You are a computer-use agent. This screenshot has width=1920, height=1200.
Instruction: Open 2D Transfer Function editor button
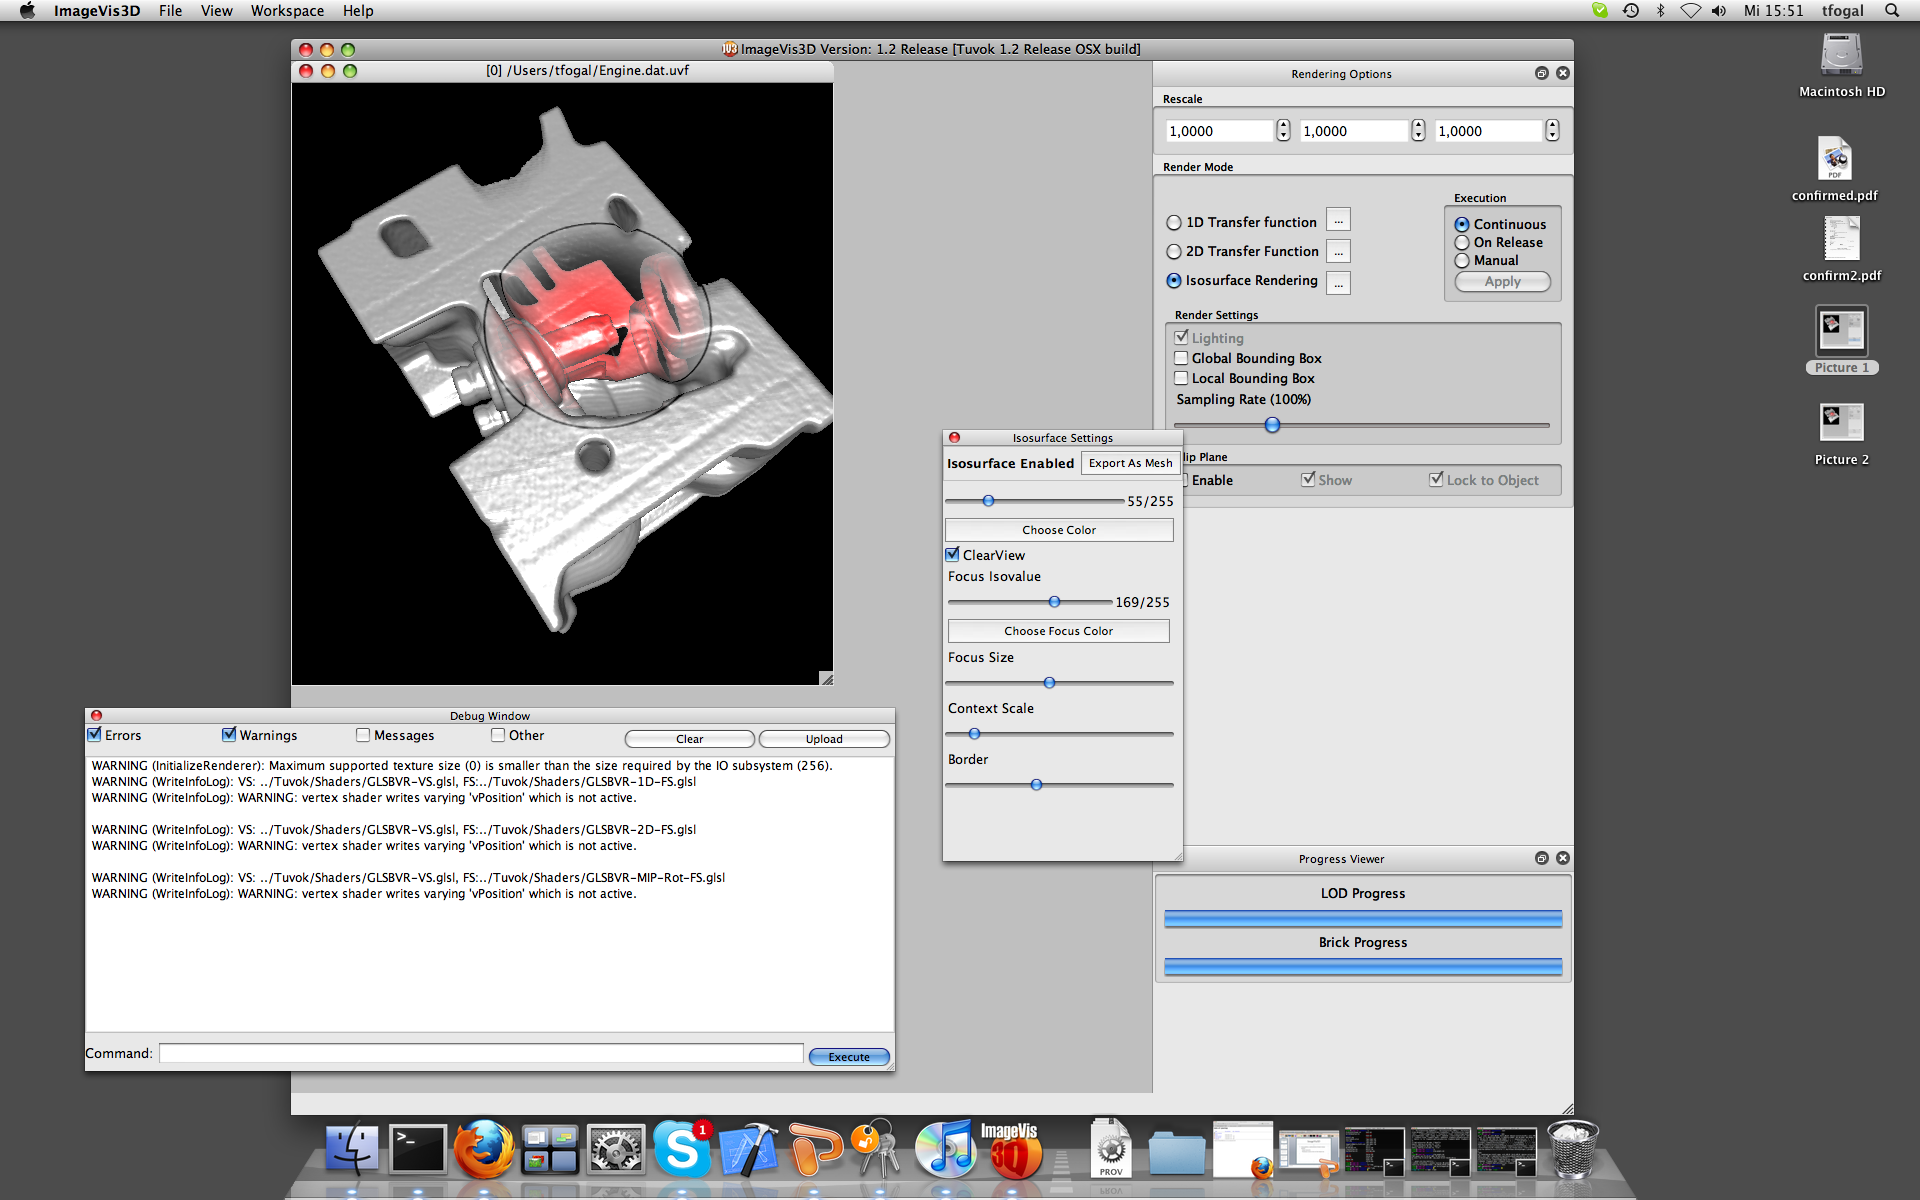(1338, 251)
